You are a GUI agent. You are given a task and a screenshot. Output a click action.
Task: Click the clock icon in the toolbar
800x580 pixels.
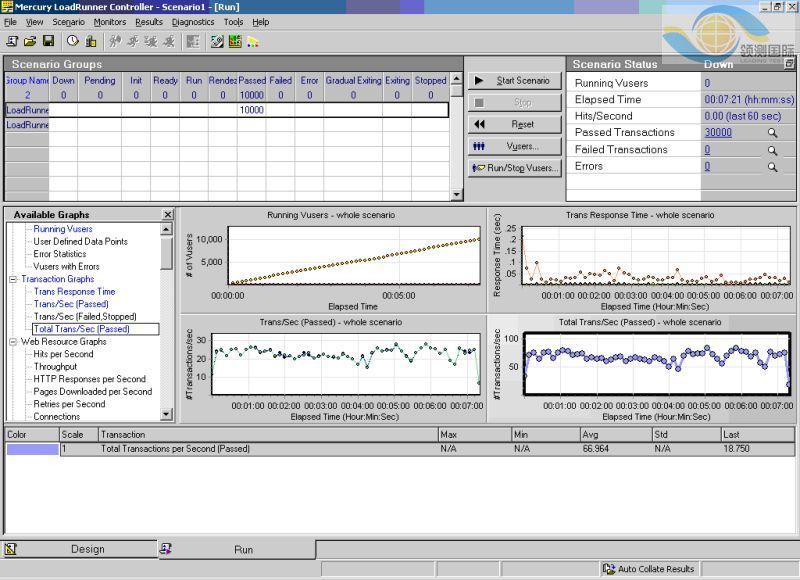(x=72, y=41)
